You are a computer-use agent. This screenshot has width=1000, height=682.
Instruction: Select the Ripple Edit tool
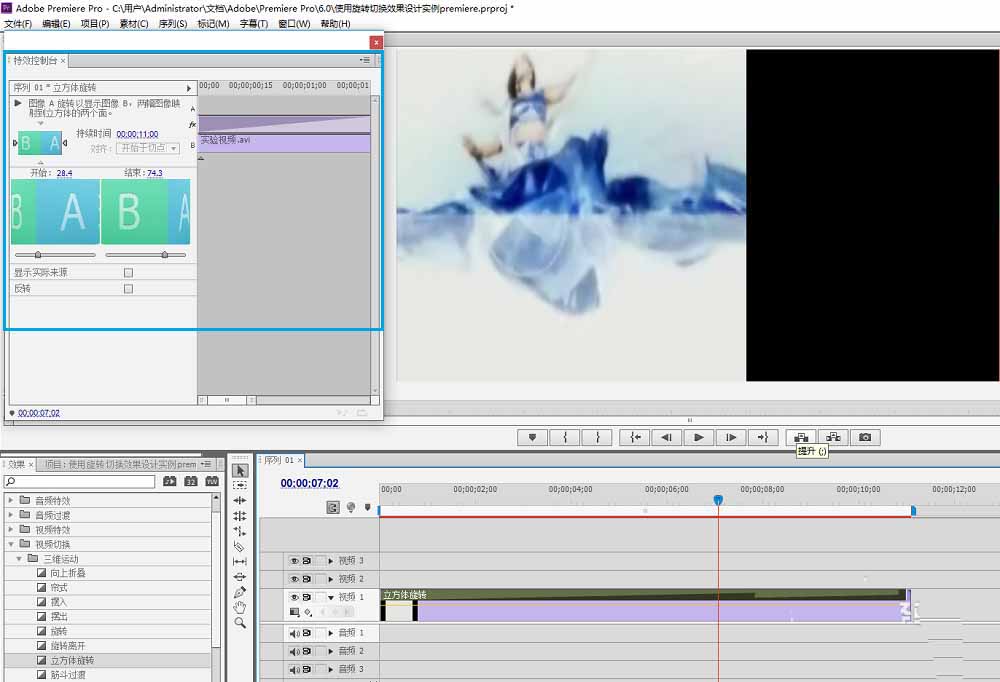(x=240, y=500)
